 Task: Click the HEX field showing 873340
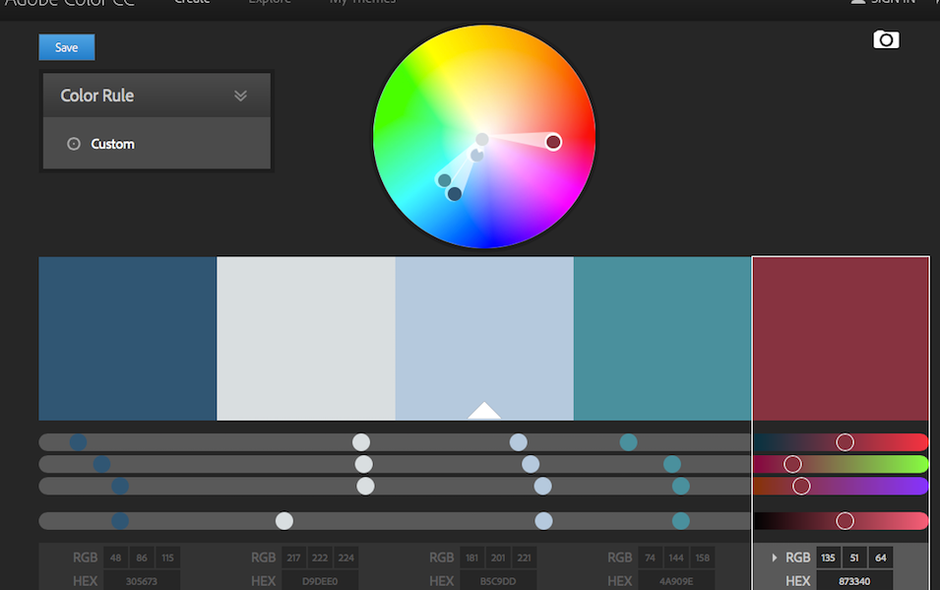854,581
